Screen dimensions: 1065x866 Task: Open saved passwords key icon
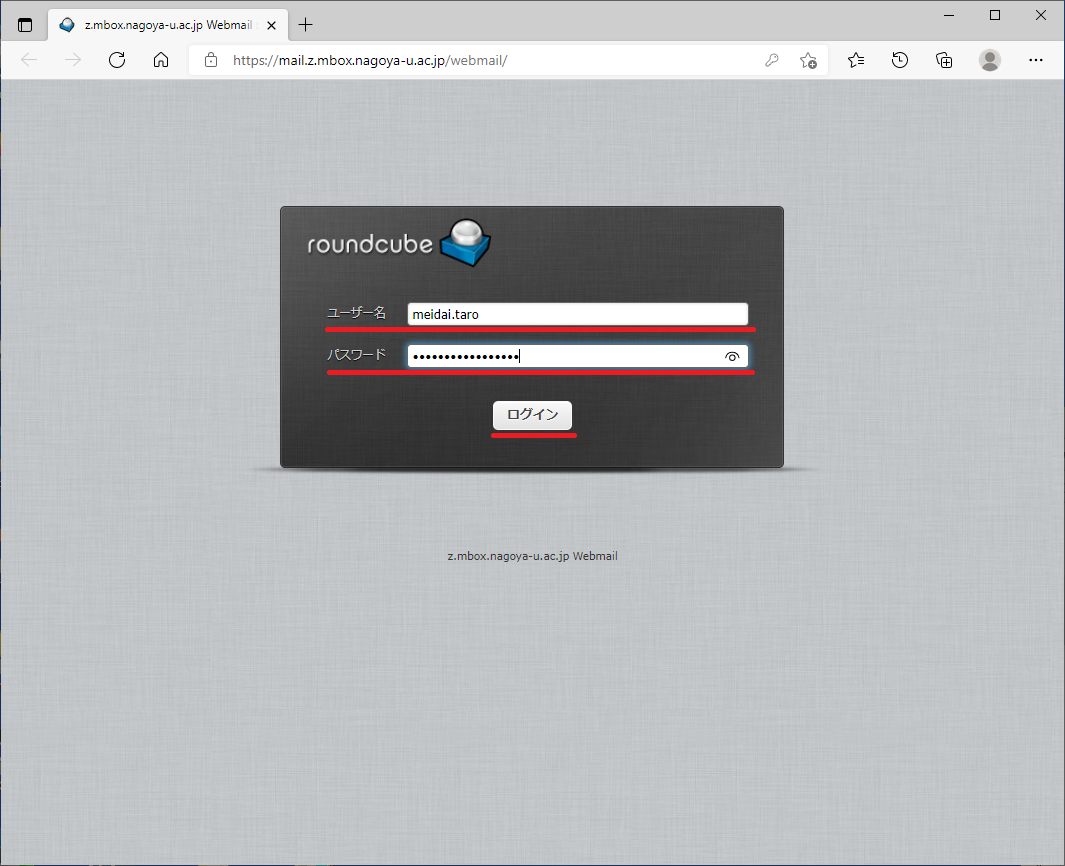pyautogui.click(x=772, y=60)
